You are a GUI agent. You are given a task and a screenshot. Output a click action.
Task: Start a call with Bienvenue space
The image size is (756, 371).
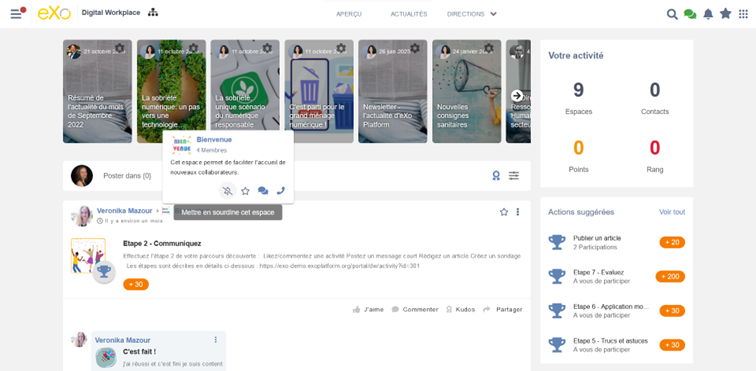pos(281,191)
